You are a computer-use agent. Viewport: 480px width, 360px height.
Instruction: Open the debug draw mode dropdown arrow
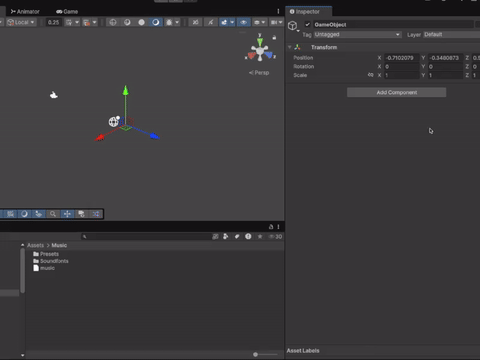pyautogui.click(x=177, y=22)
